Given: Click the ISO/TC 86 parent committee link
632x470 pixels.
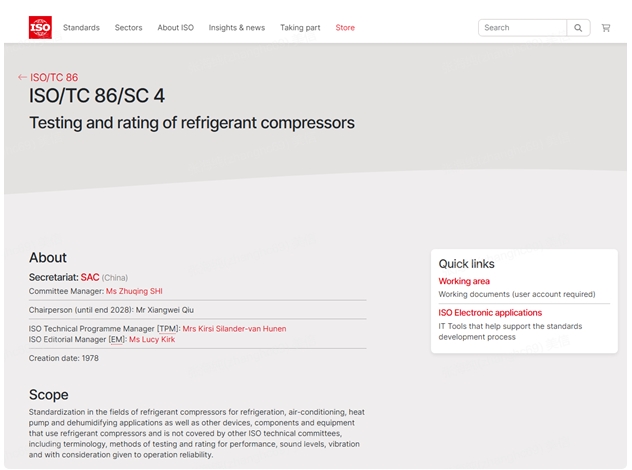Looking at the screenshot, I should (54, 77).
